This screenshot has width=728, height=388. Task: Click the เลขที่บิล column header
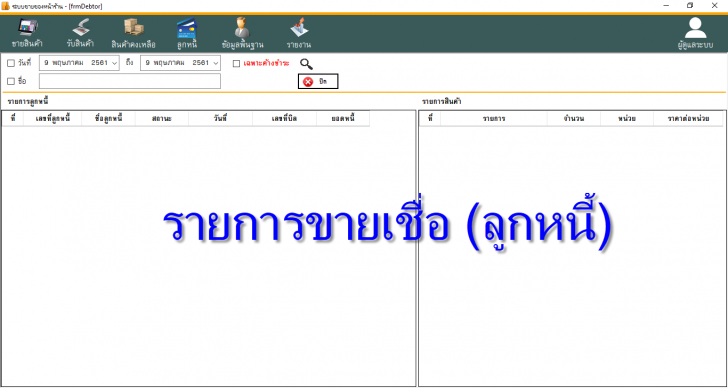[285, 118]
